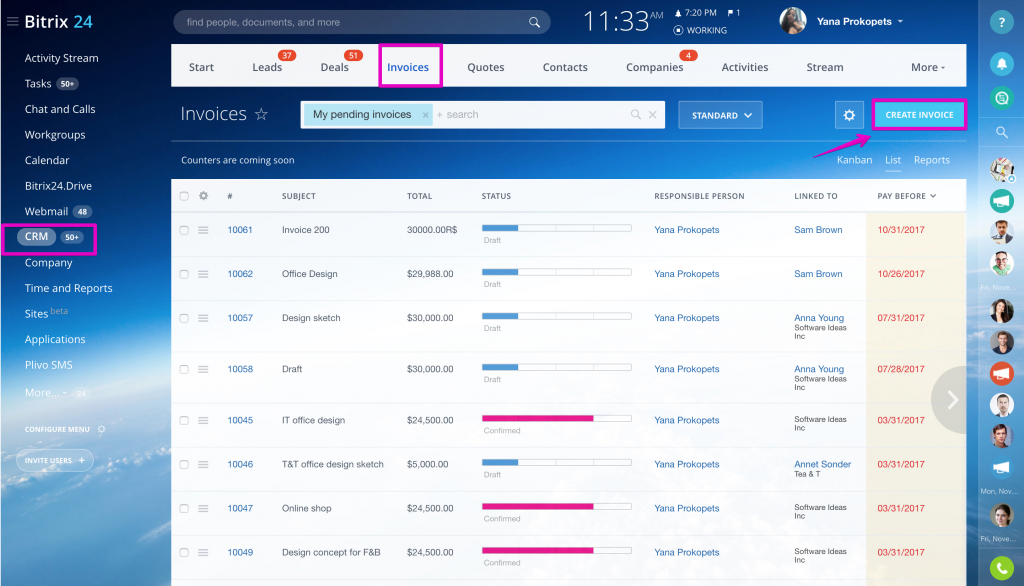Click the right arrow to scroll the table

tap(952, 400)
